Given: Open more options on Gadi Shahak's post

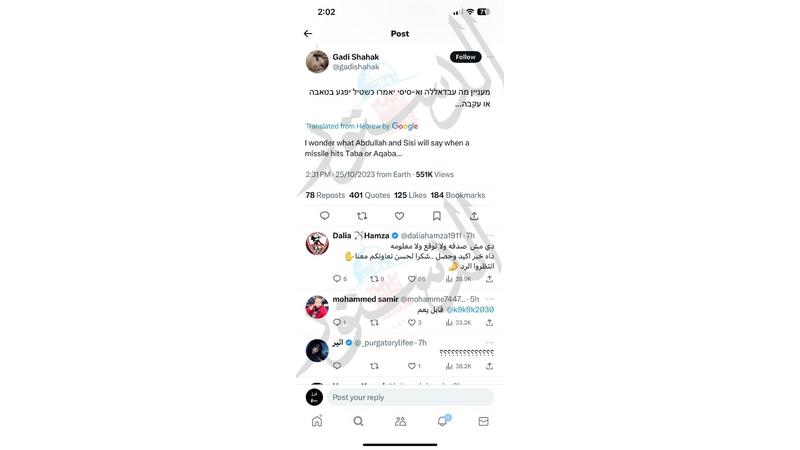Looking at the screenshot, I should click(x=490, y=57).
